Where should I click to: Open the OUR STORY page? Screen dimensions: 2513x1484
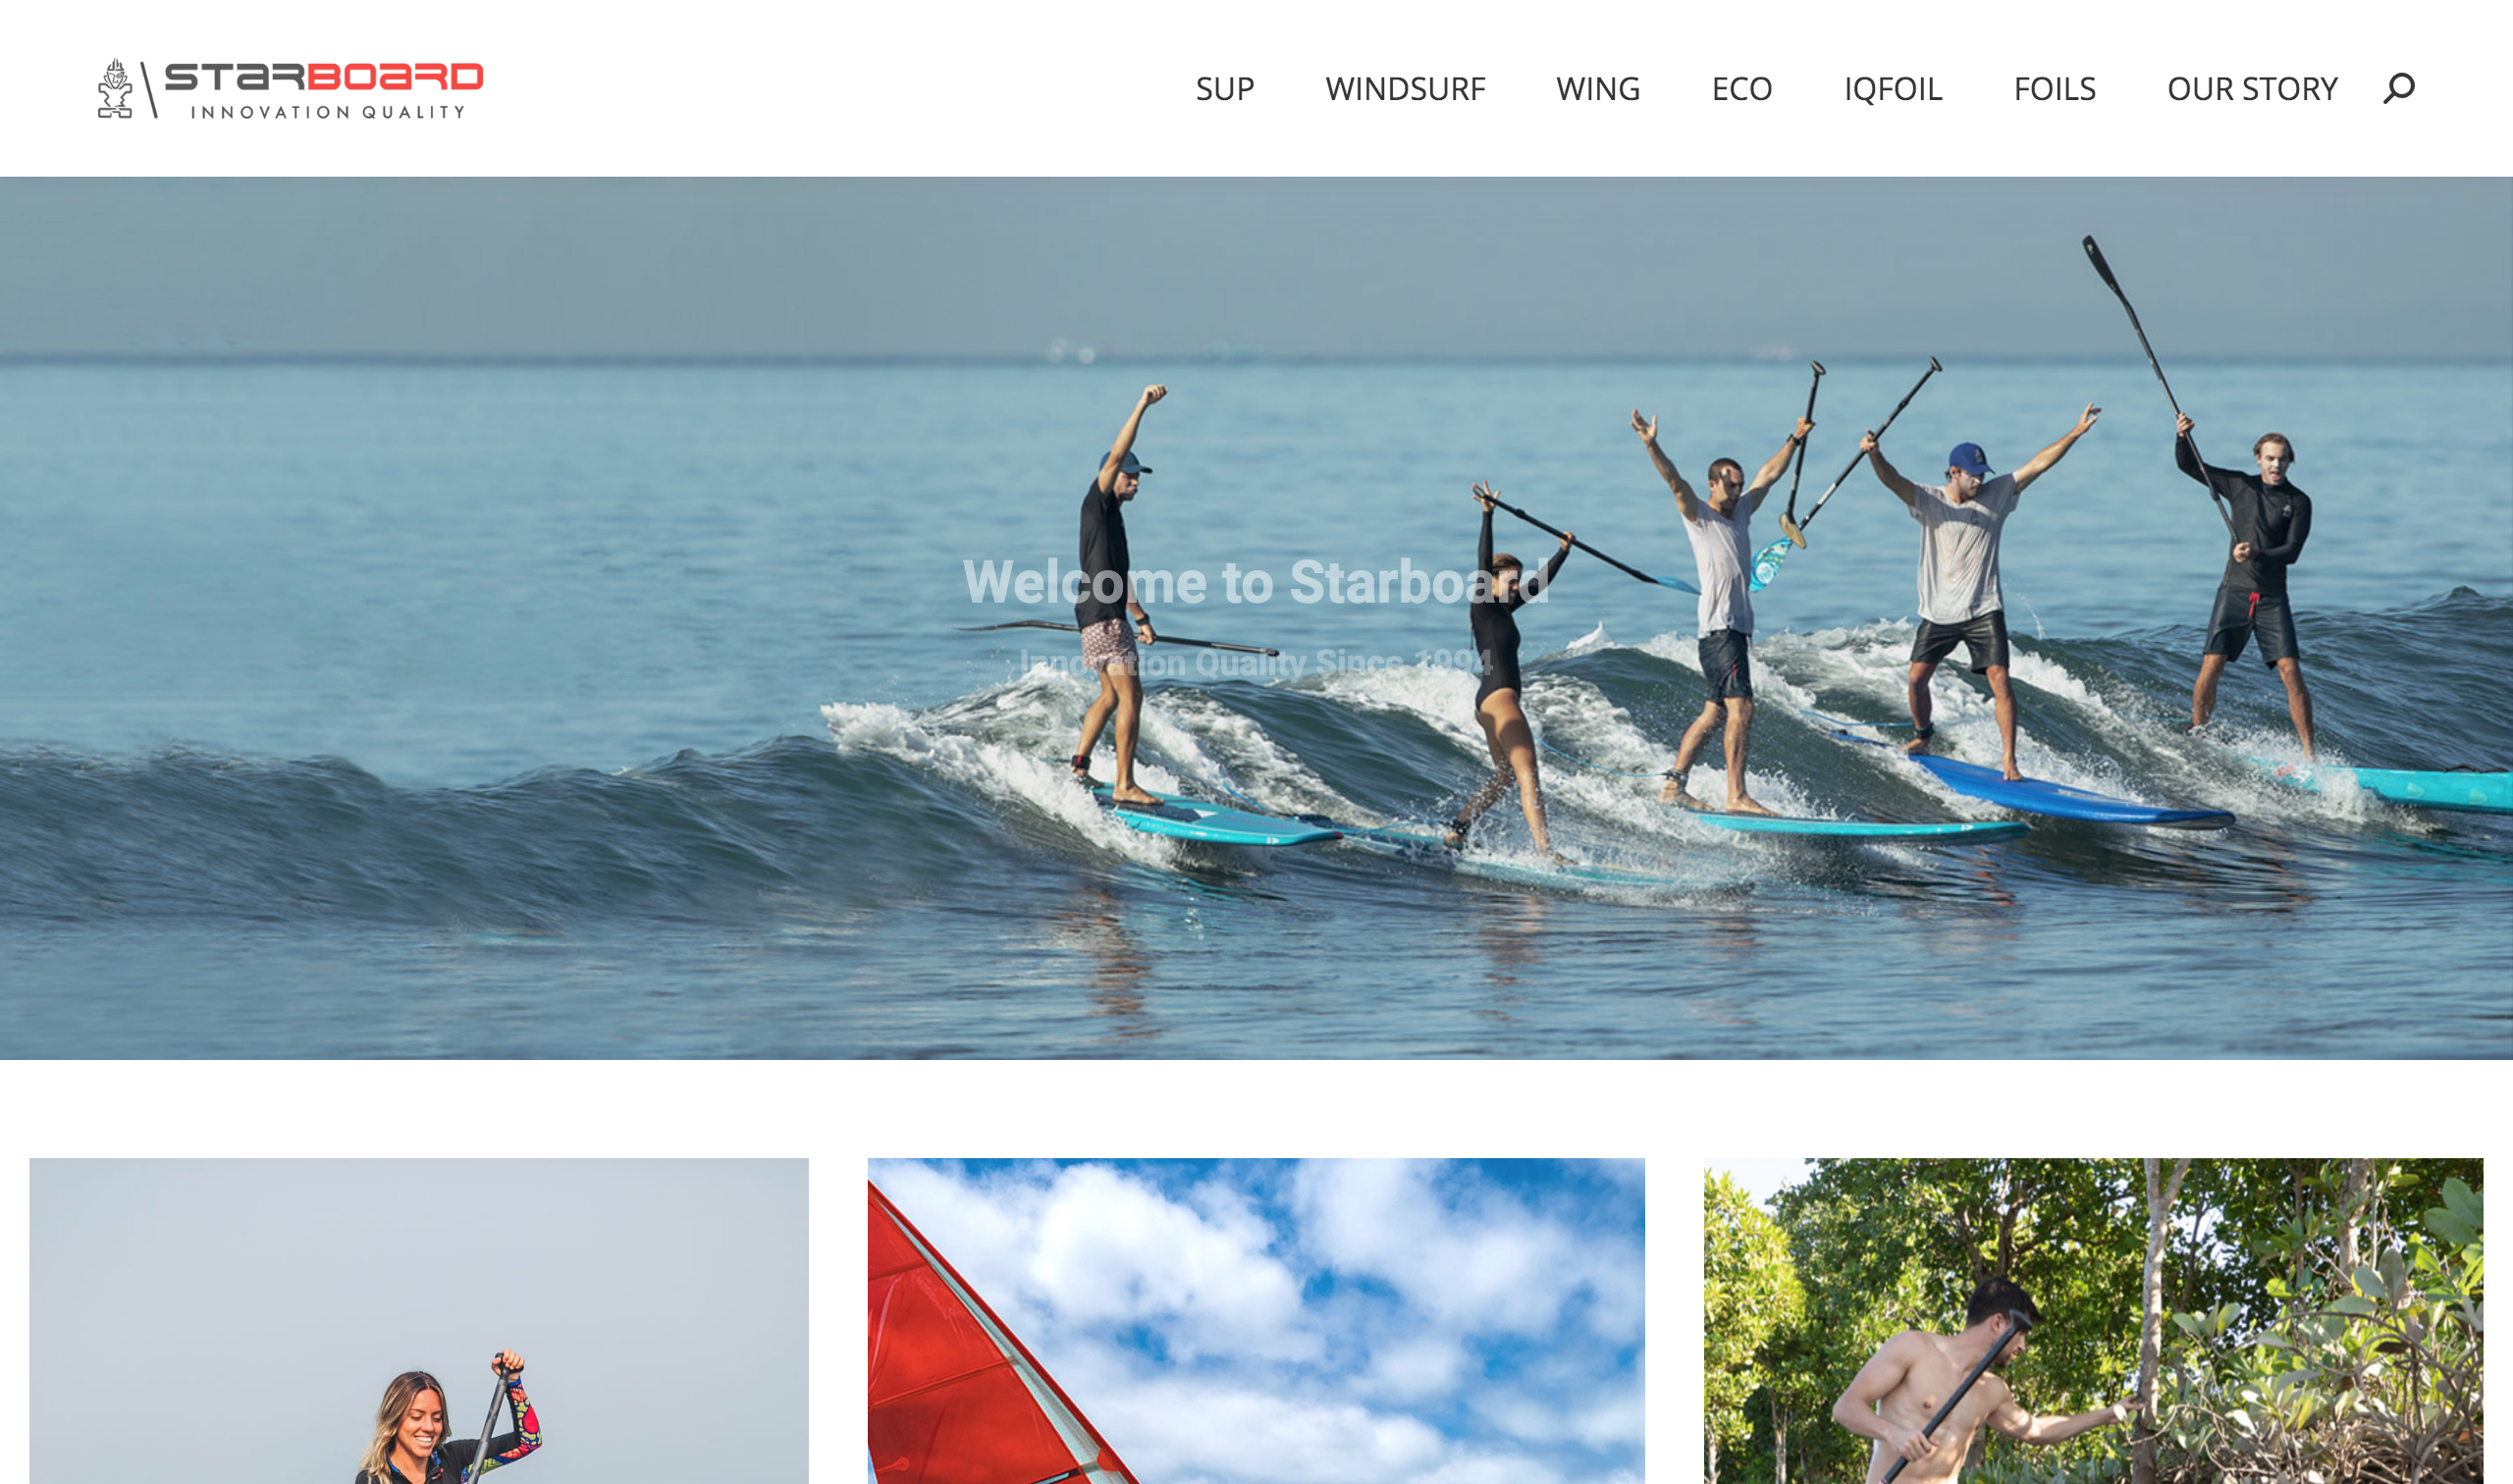tap(2252, 89)
